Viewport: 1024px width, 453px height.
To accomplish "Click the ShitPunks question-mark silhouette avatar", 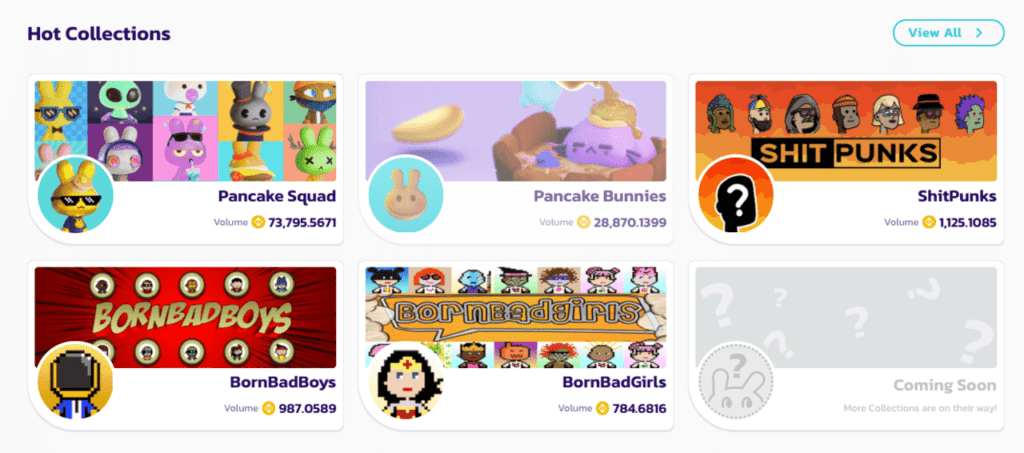I will coord(736,195).
